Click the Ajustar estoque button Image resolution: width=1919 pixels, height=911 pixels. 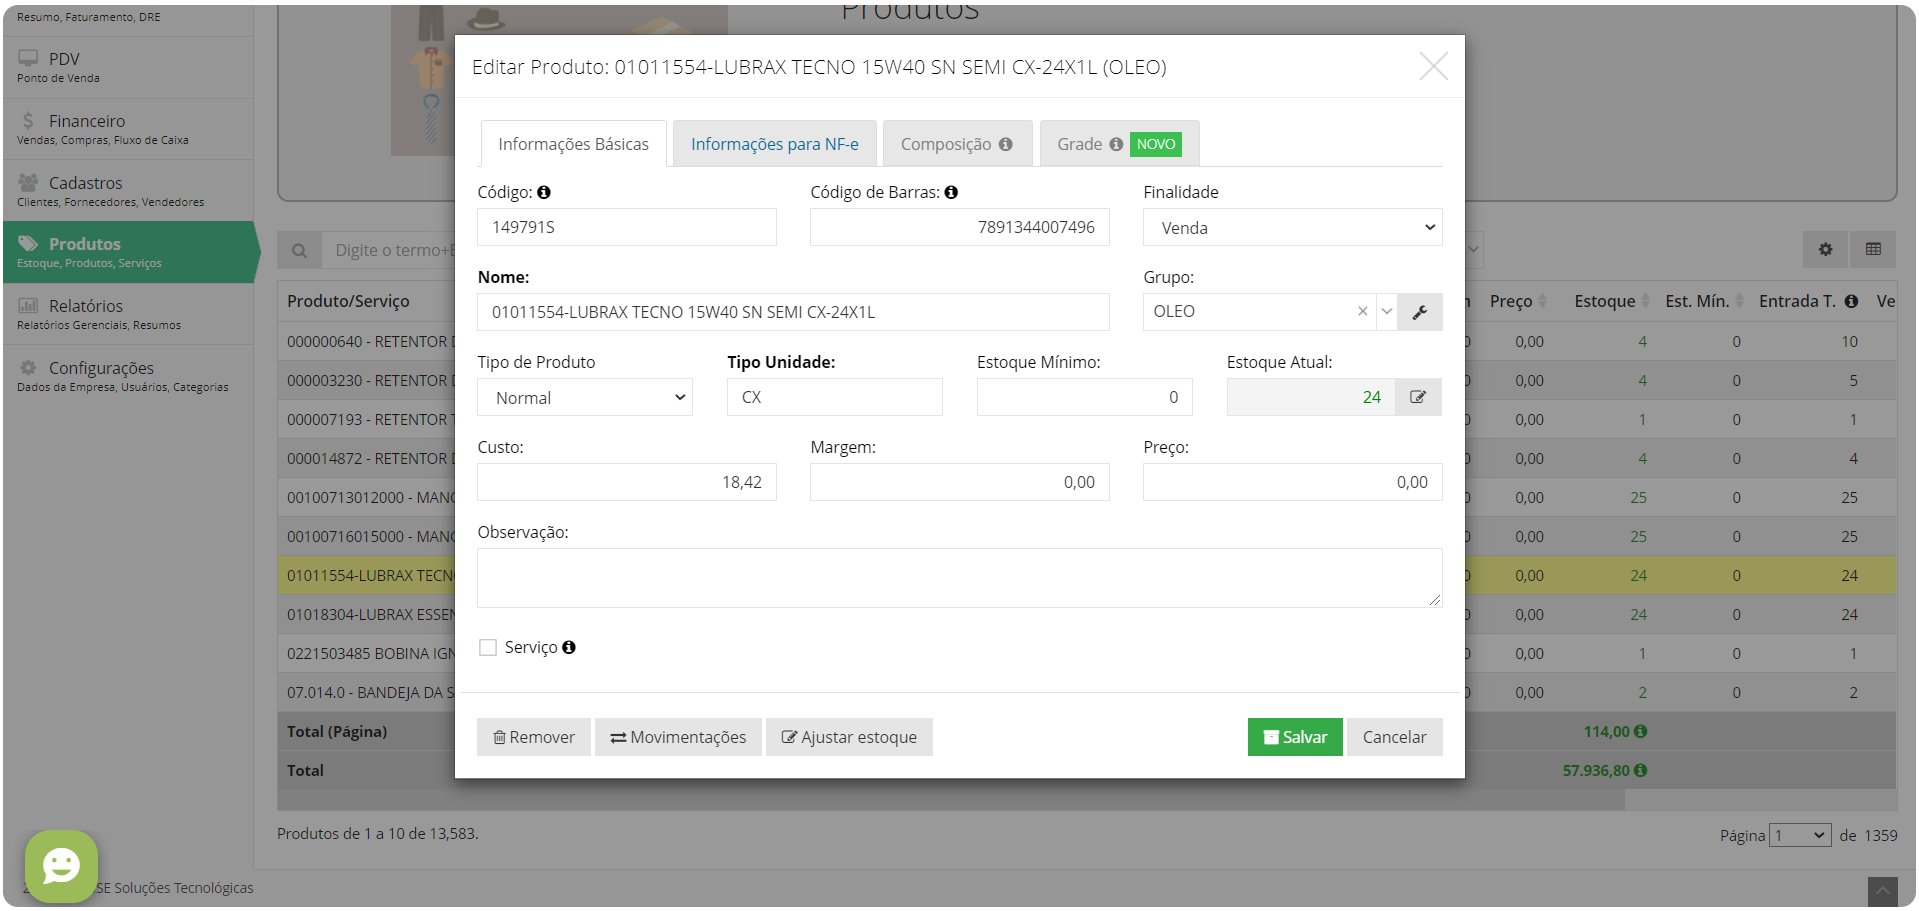tap(848, 737)
